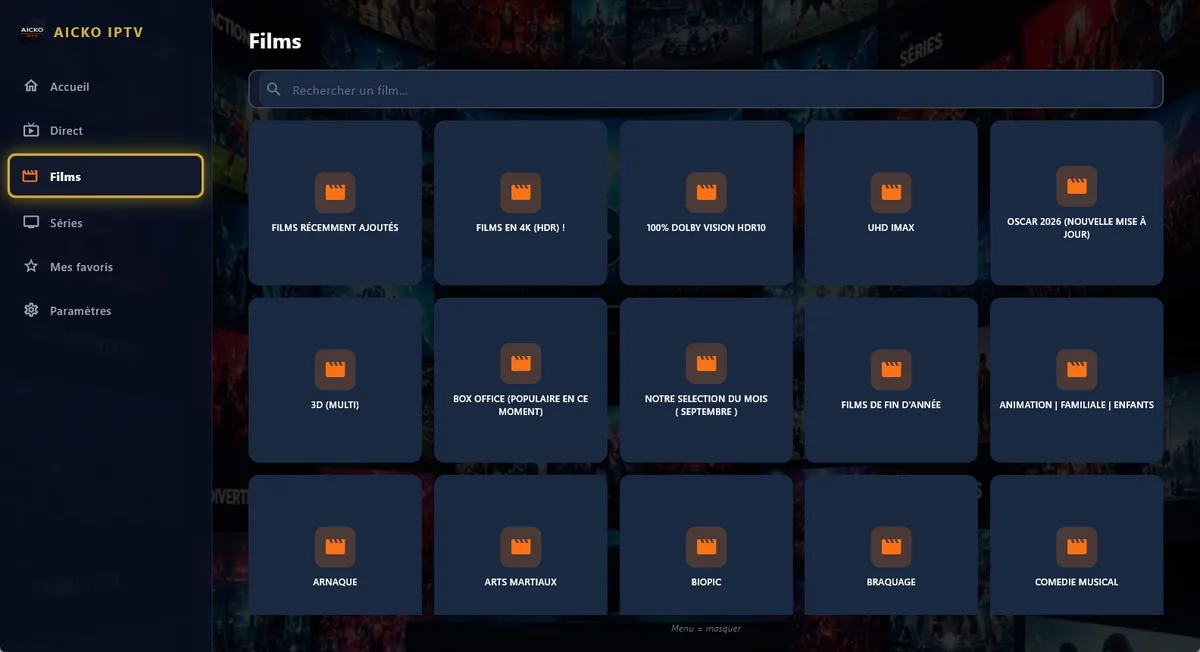Click the clapperboard icon of Box Office
The height and width of the screenshot is (652, 1200).
pos(521,363)
